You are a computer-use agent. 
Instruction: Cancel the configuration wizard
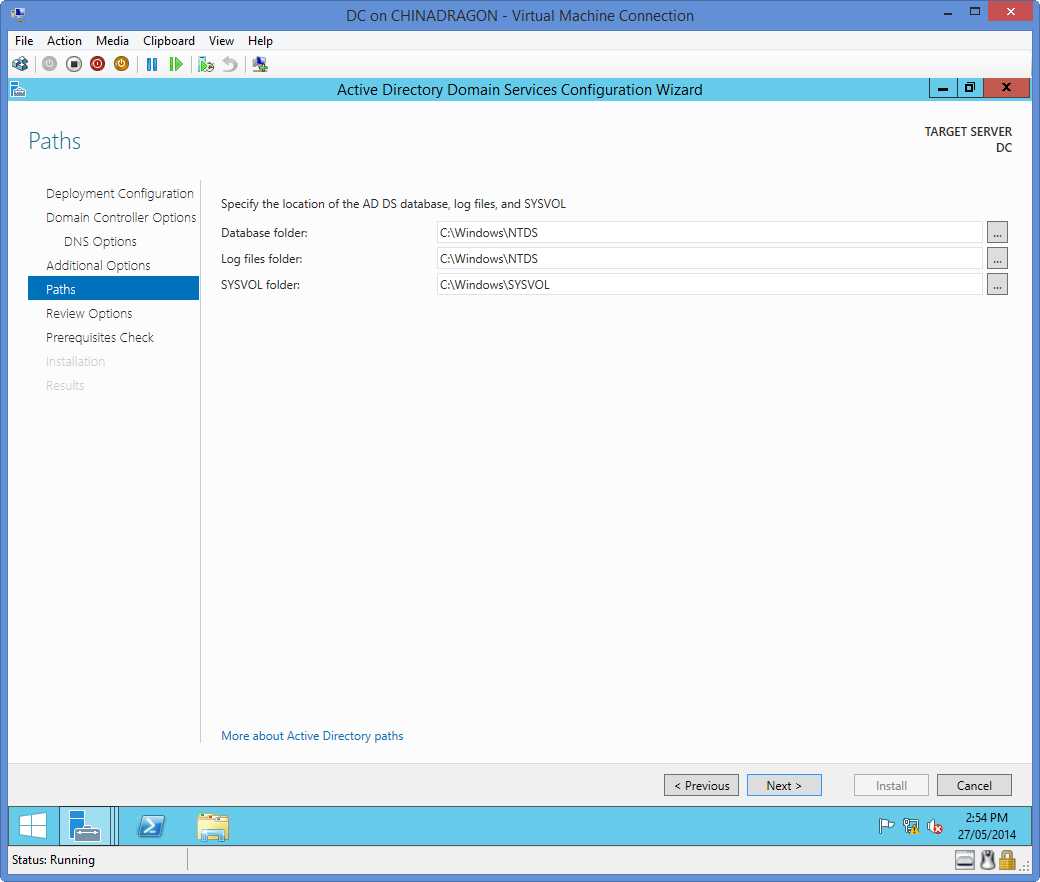click(x=974, y=785)
